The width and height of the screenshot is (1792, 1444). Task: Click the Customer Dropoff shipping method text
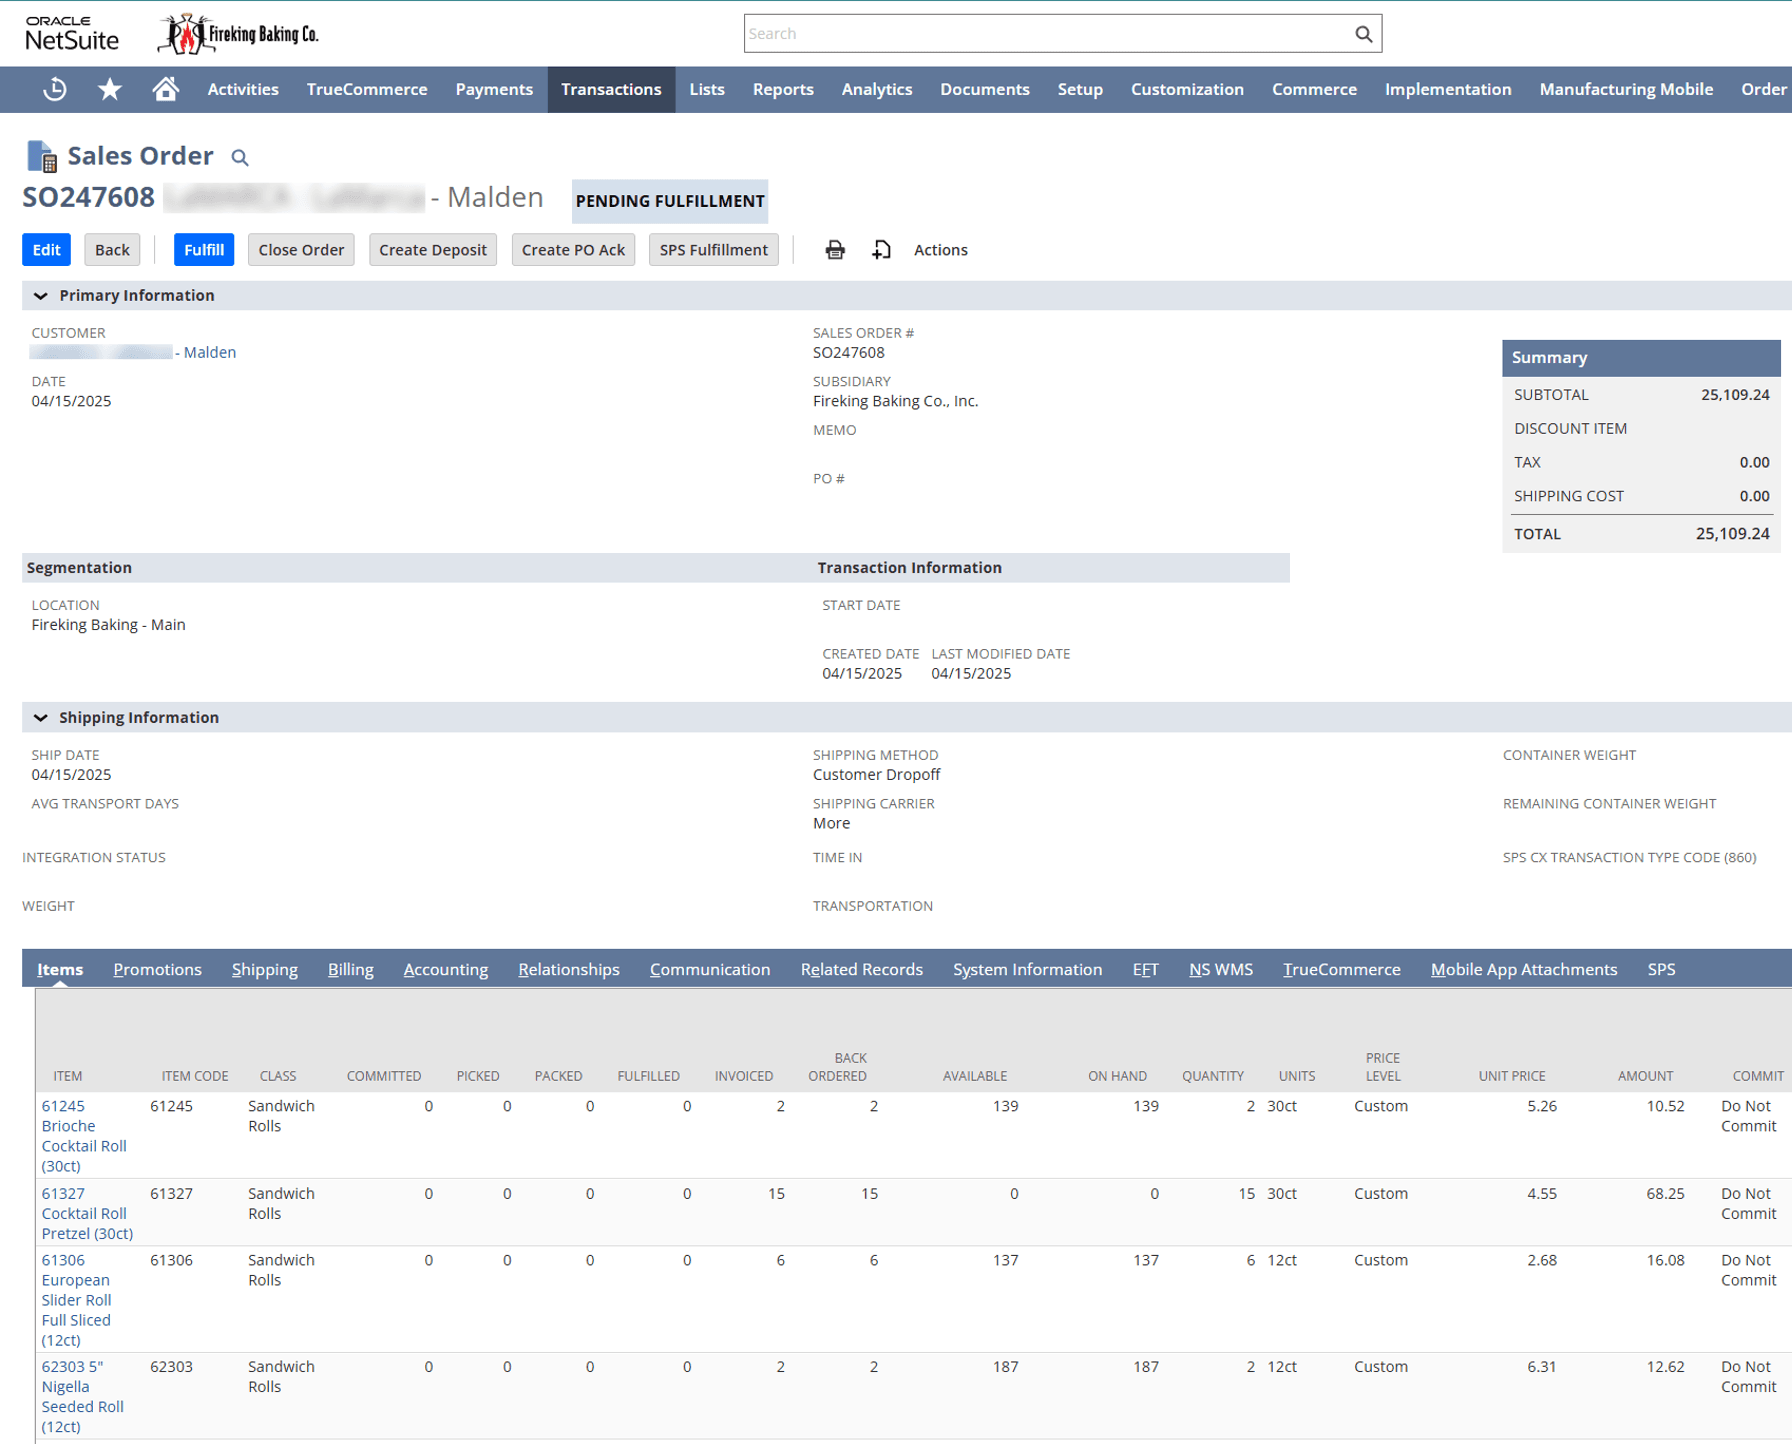(x=876, y=775)
